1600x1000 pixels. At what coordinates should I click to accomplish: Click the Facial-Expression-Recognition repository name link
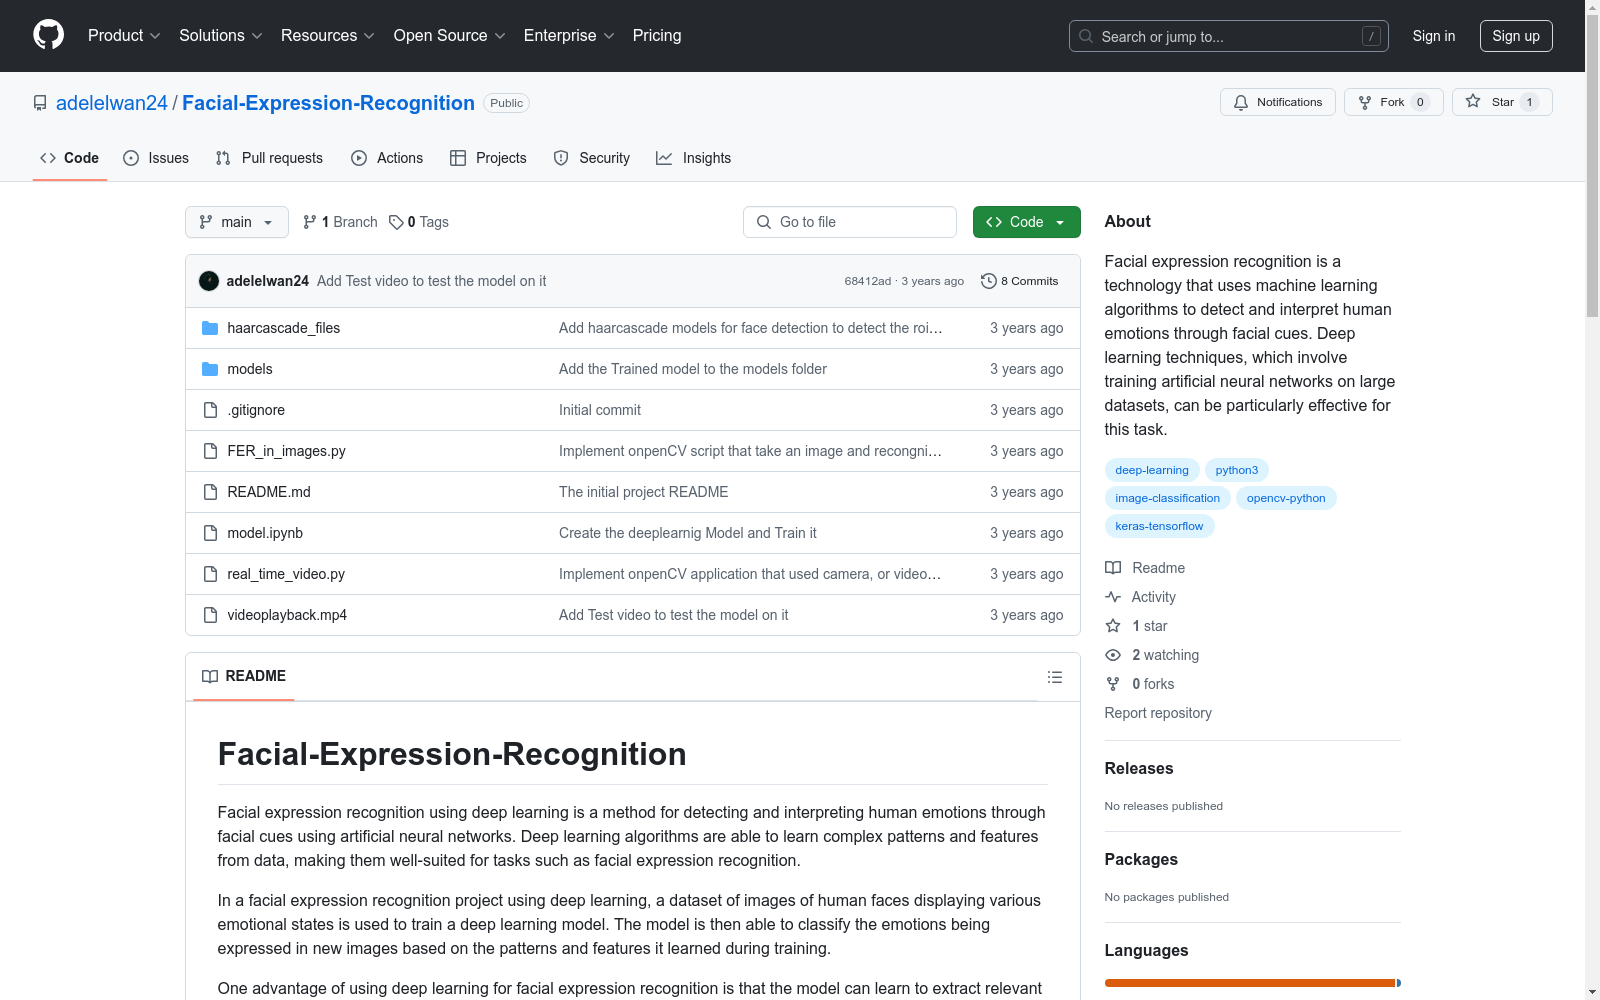pyautogui.click(x=328, y=103)
